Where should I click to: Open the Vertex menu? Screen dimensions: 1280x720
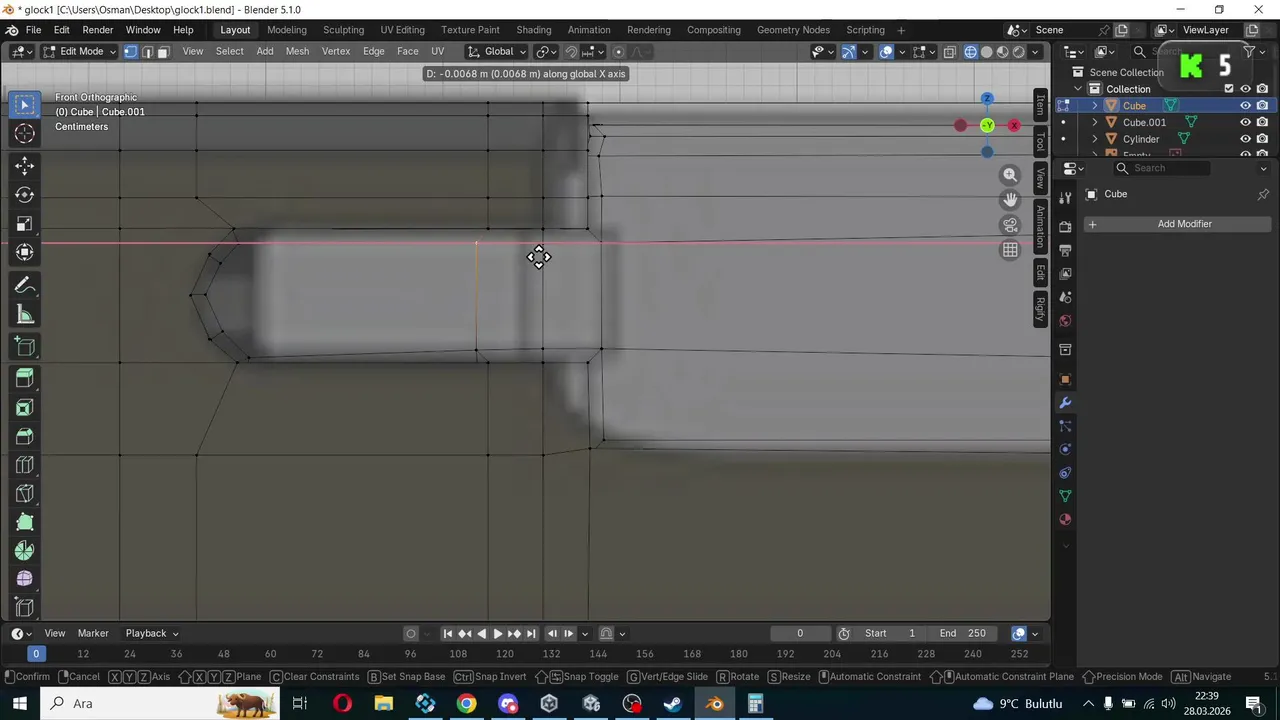(x=335, y=51)
